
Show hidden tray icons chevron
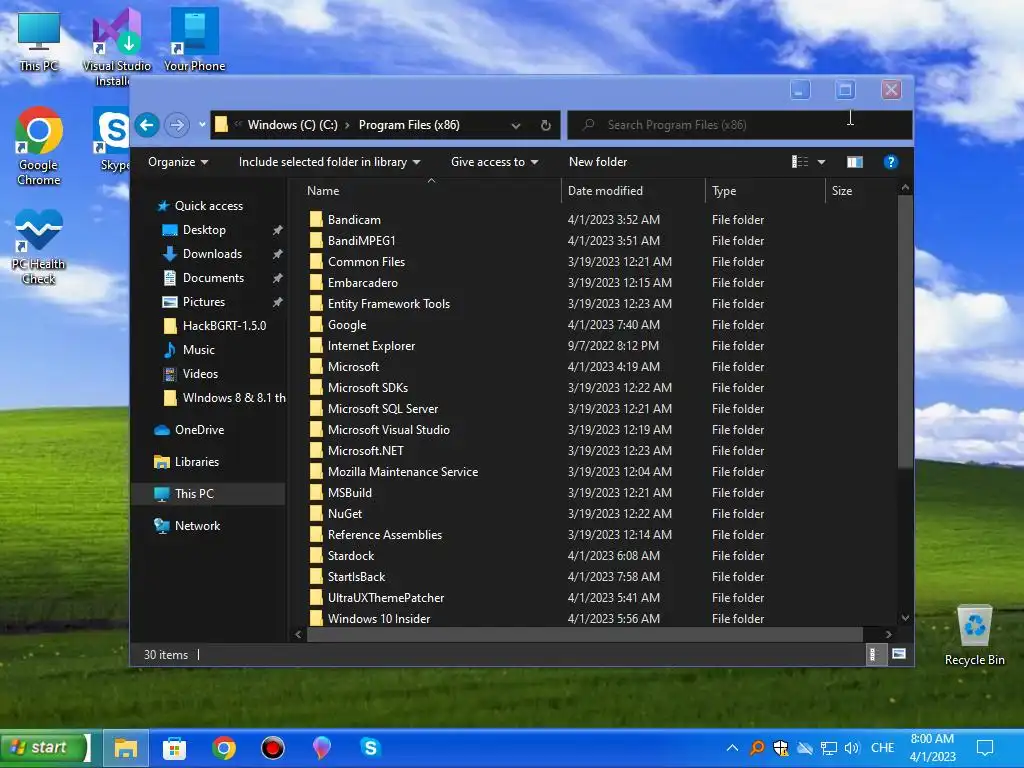tap(732, 748)
